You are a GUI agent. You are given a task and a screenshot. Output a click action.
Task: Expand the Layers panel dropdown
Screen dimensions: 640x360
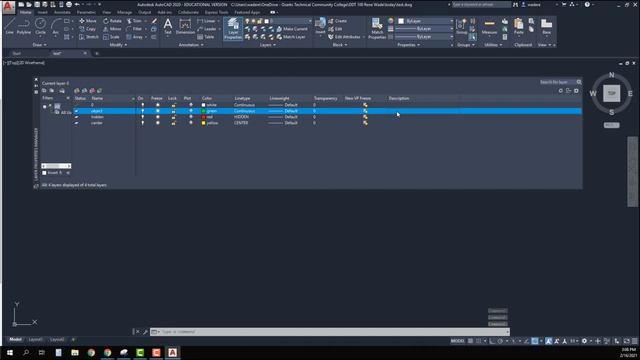coord(267,45)
